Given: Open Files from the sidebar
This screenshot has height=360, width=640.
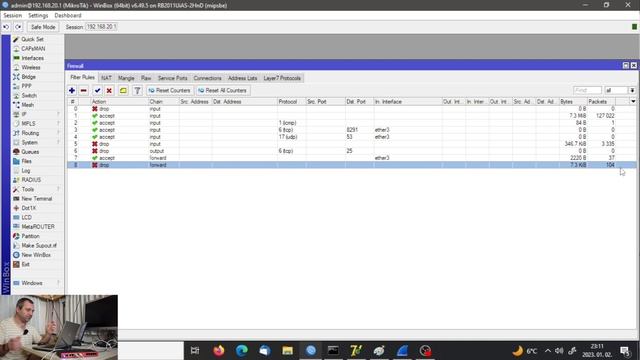Looking at the screenshot, I should pyautogui.click(x=27, y=161).
